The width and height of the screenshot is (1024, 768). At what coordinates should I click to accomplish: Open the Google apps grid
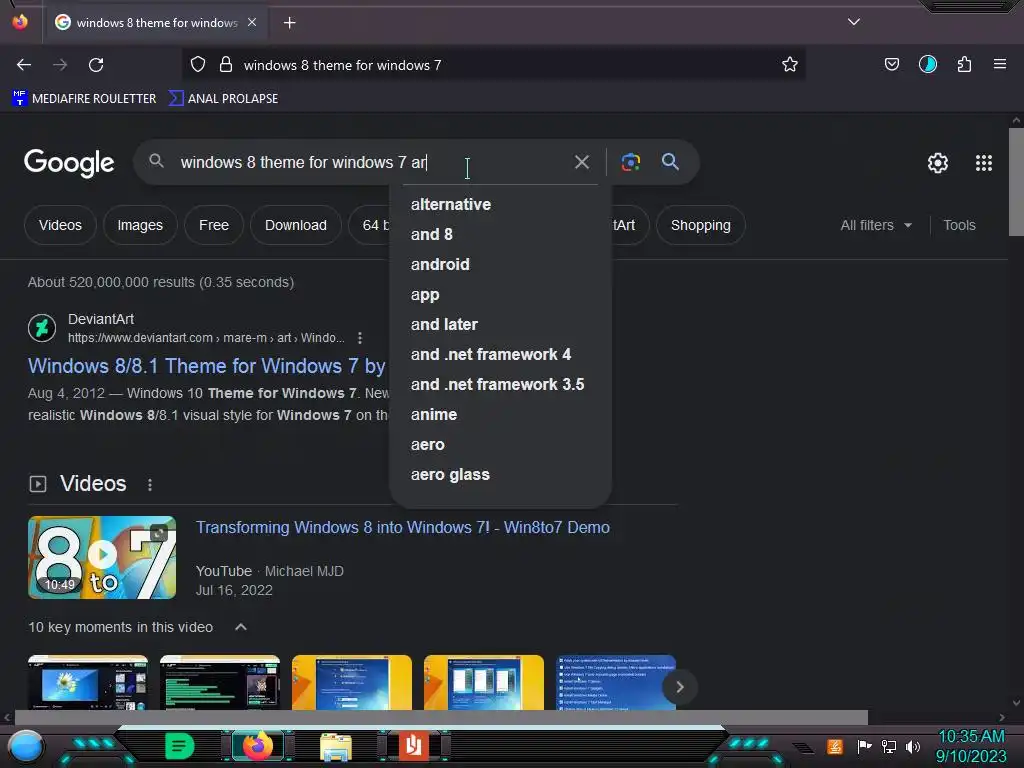[x=984, y=163]
